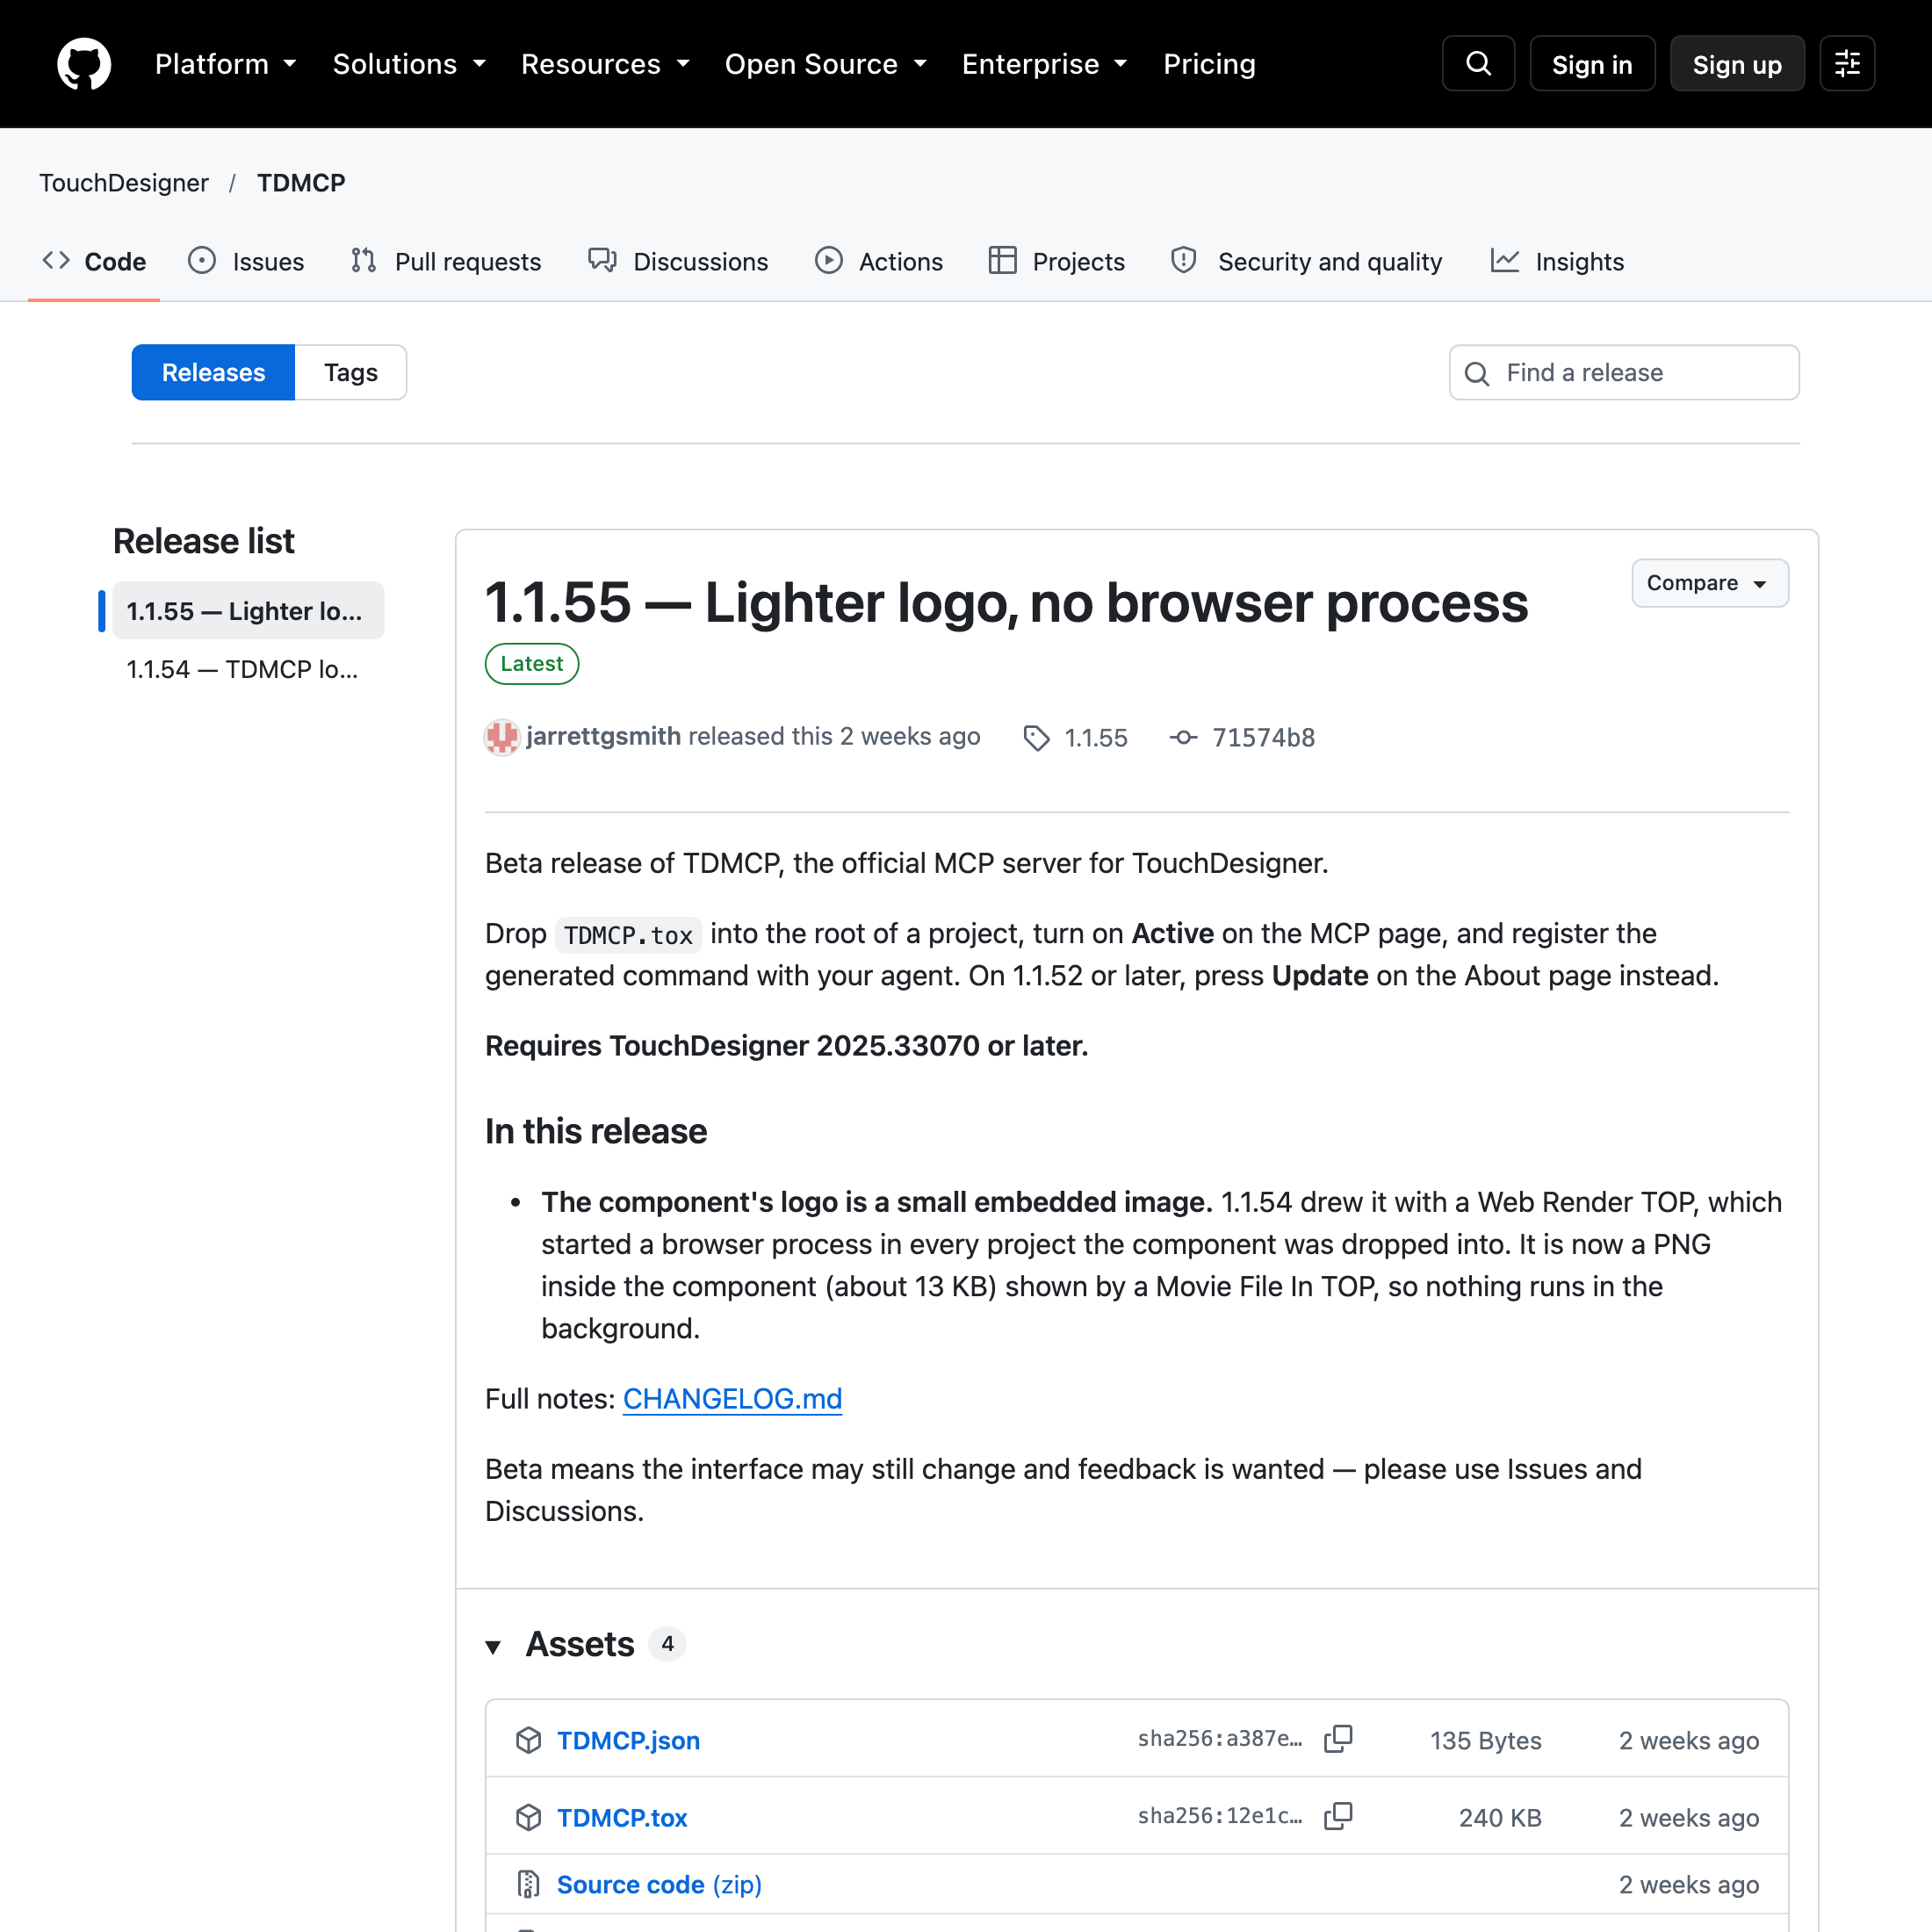Switch to the Code tab
1932x1932 pixels.
pos(94,262)
